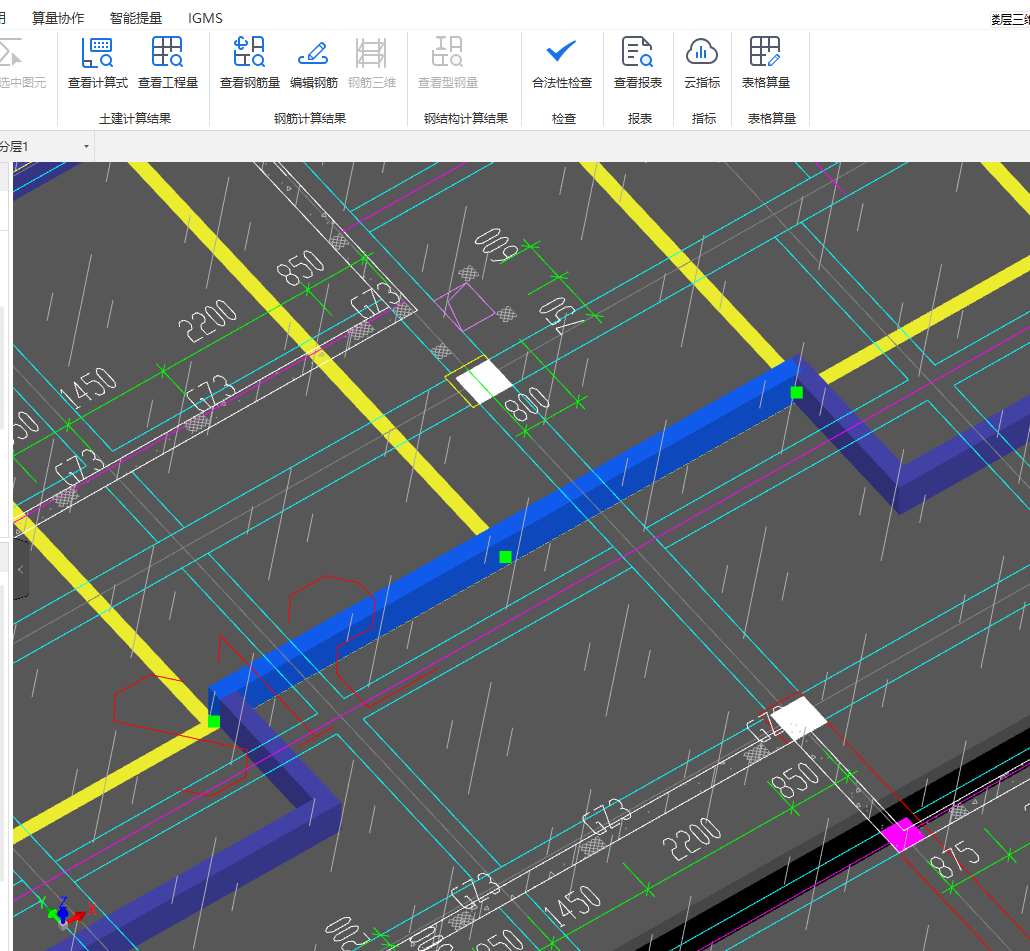Open 表格算量 tool
Screen dimensions: 1030x951
[765, 62]
